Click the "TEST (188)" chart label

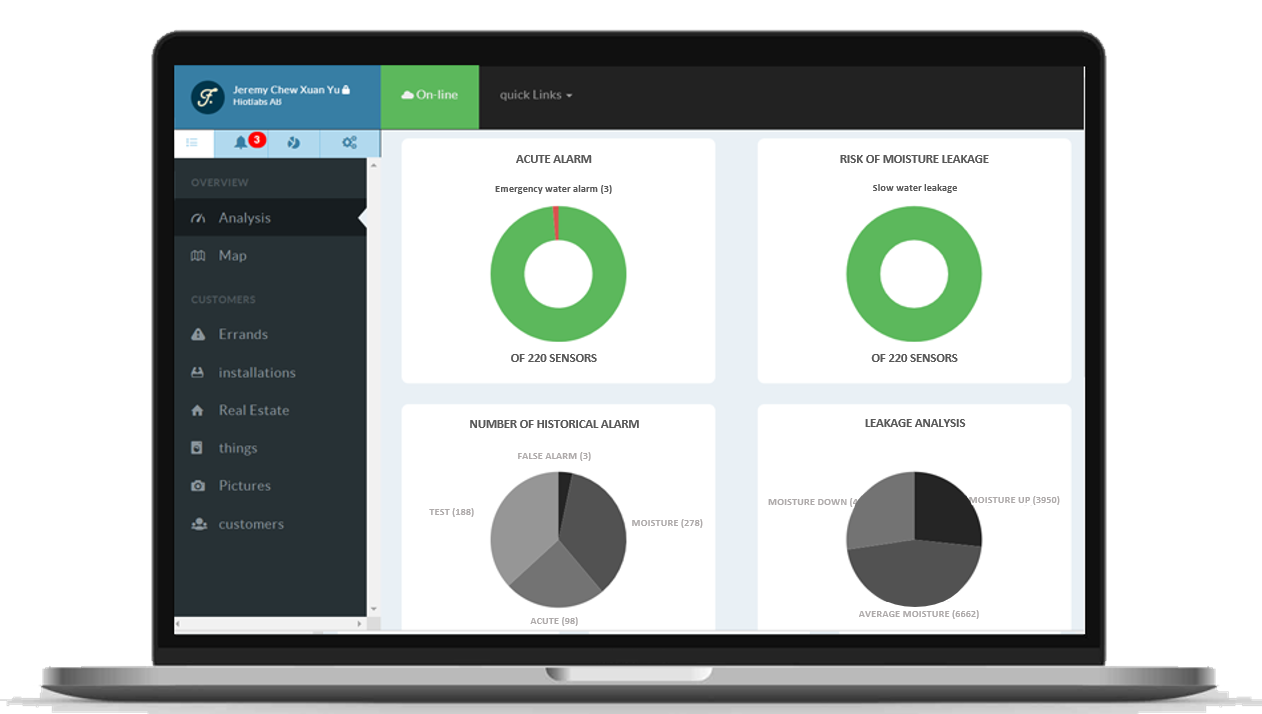452,512
